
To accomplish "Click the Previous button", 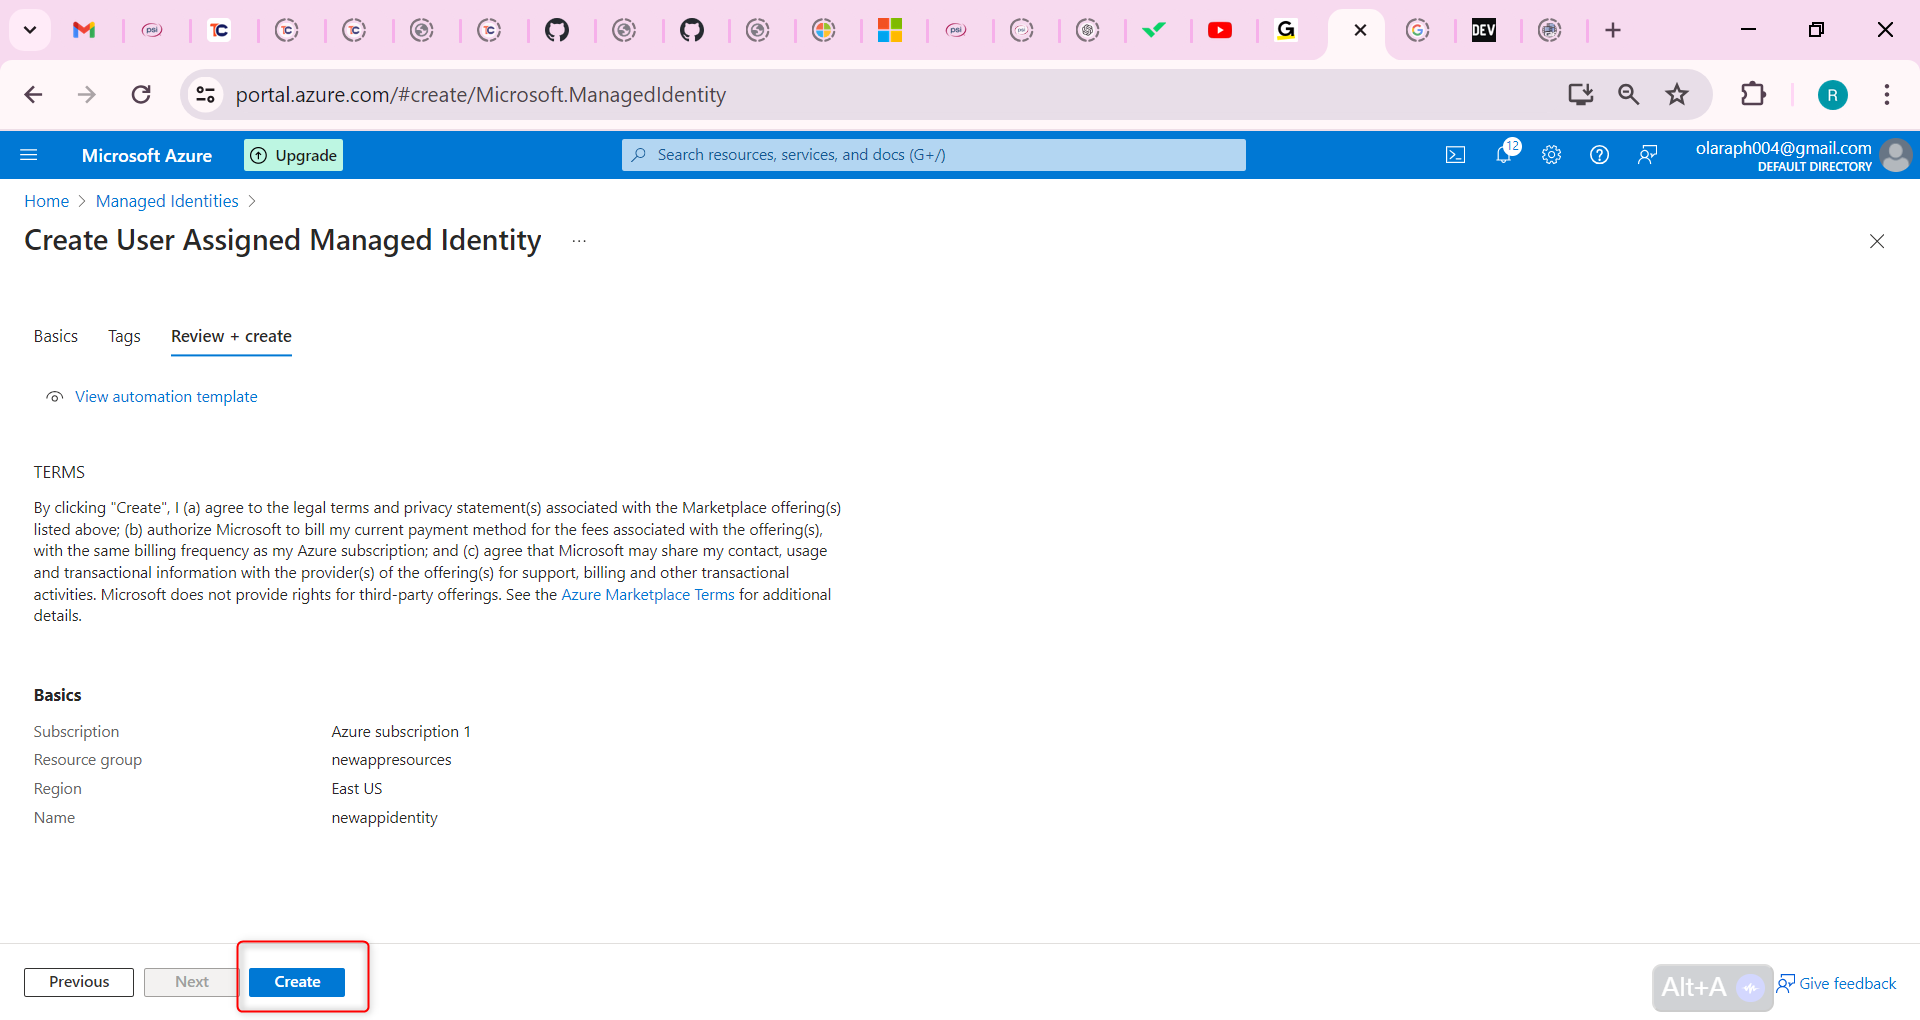I will (x=79, y=982).
